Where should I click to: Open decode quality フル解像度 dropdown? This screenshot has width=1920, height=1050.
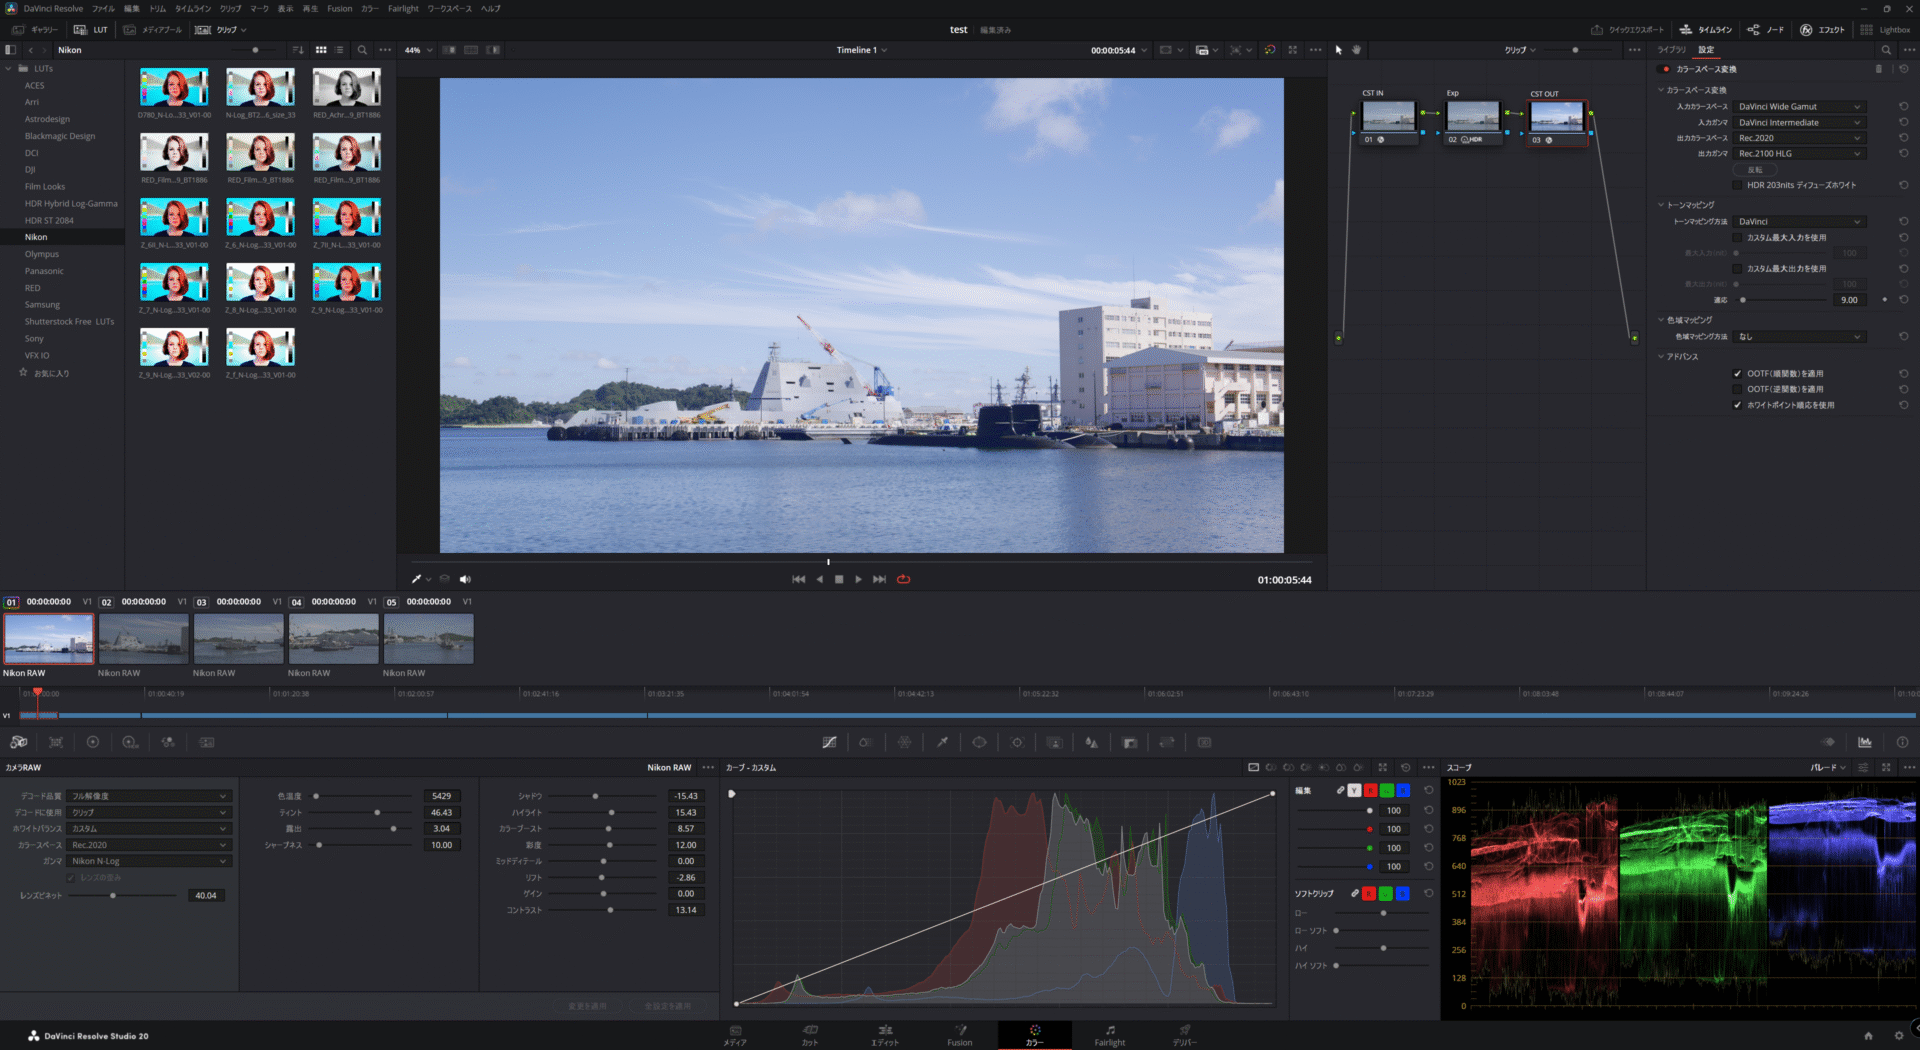pos(150,796)
